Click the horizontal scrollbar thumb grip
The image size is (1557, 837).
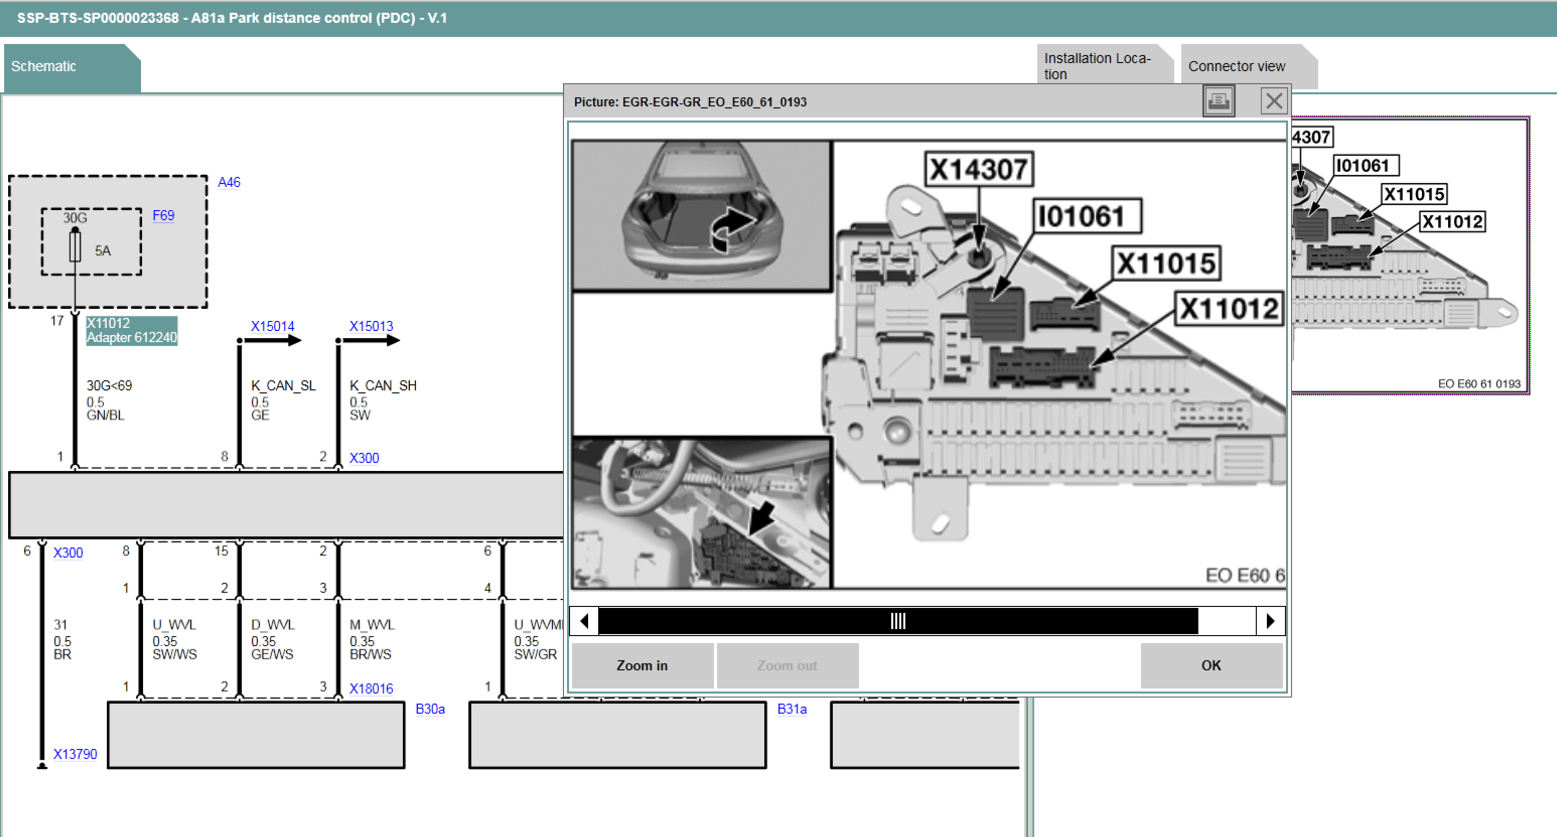[x=897, y=621]
